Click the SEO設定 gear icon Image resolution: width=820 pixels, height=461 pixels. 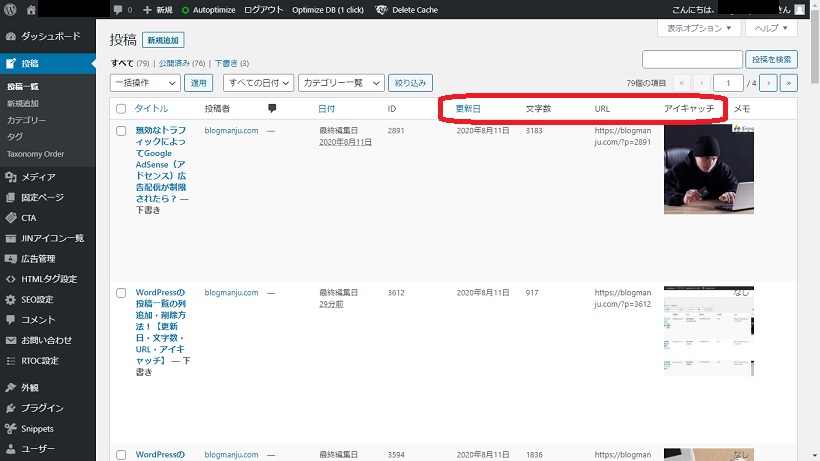click(x=10, y=299)
